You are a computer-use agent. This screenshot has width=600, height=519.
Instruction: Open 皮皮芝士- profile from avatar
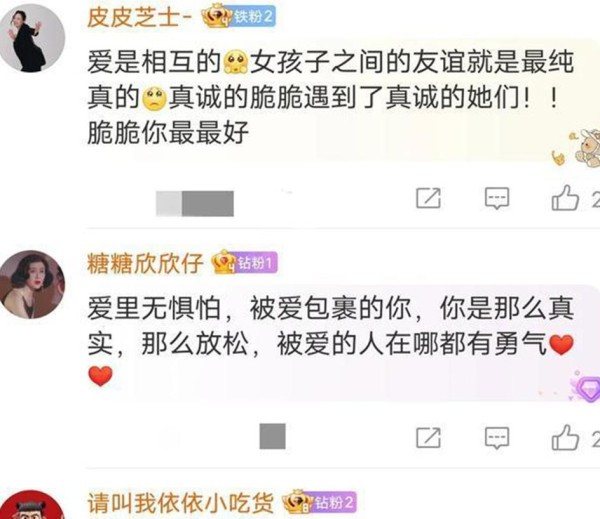(32, 38)
